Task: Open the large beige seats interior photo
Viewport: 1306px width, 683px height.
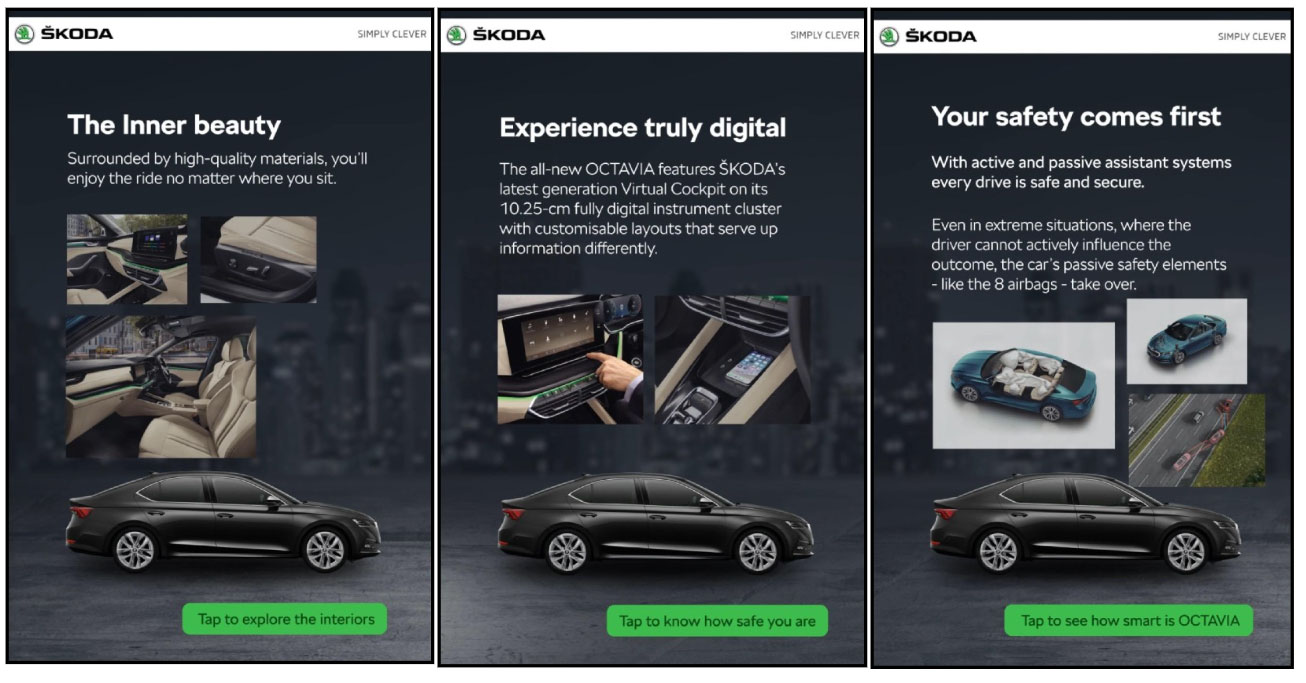Action: point(161,387)
